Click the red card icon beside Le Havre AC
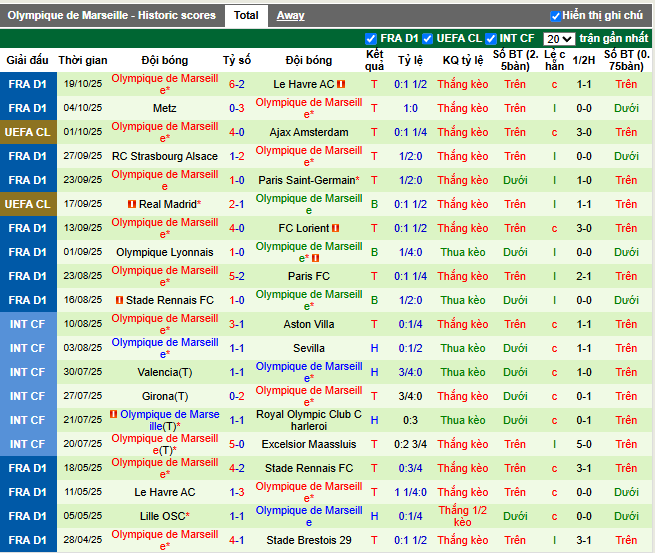Viewport: 655px width, 553px height. click(341, 84)
